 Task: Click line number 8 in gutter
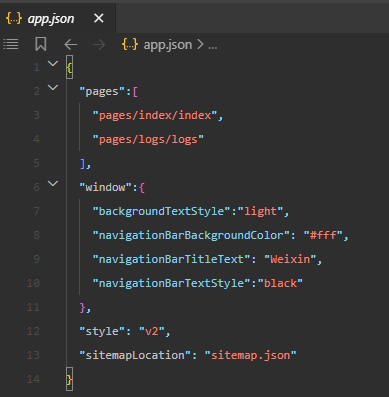pyautogui.click(x=37, y=235)
